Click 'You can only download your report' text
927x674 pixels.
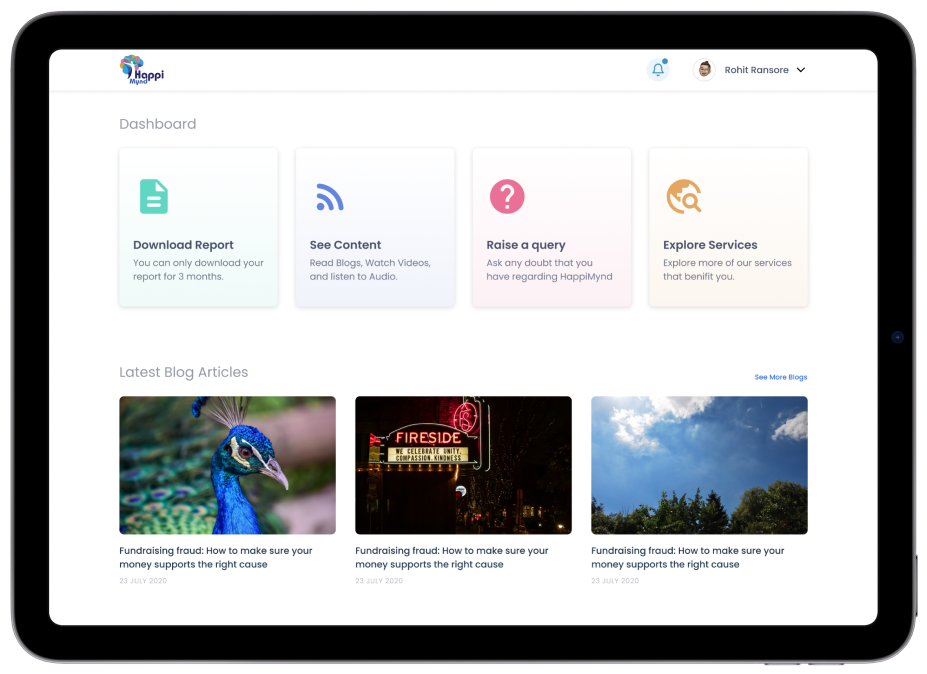(198, 270)
